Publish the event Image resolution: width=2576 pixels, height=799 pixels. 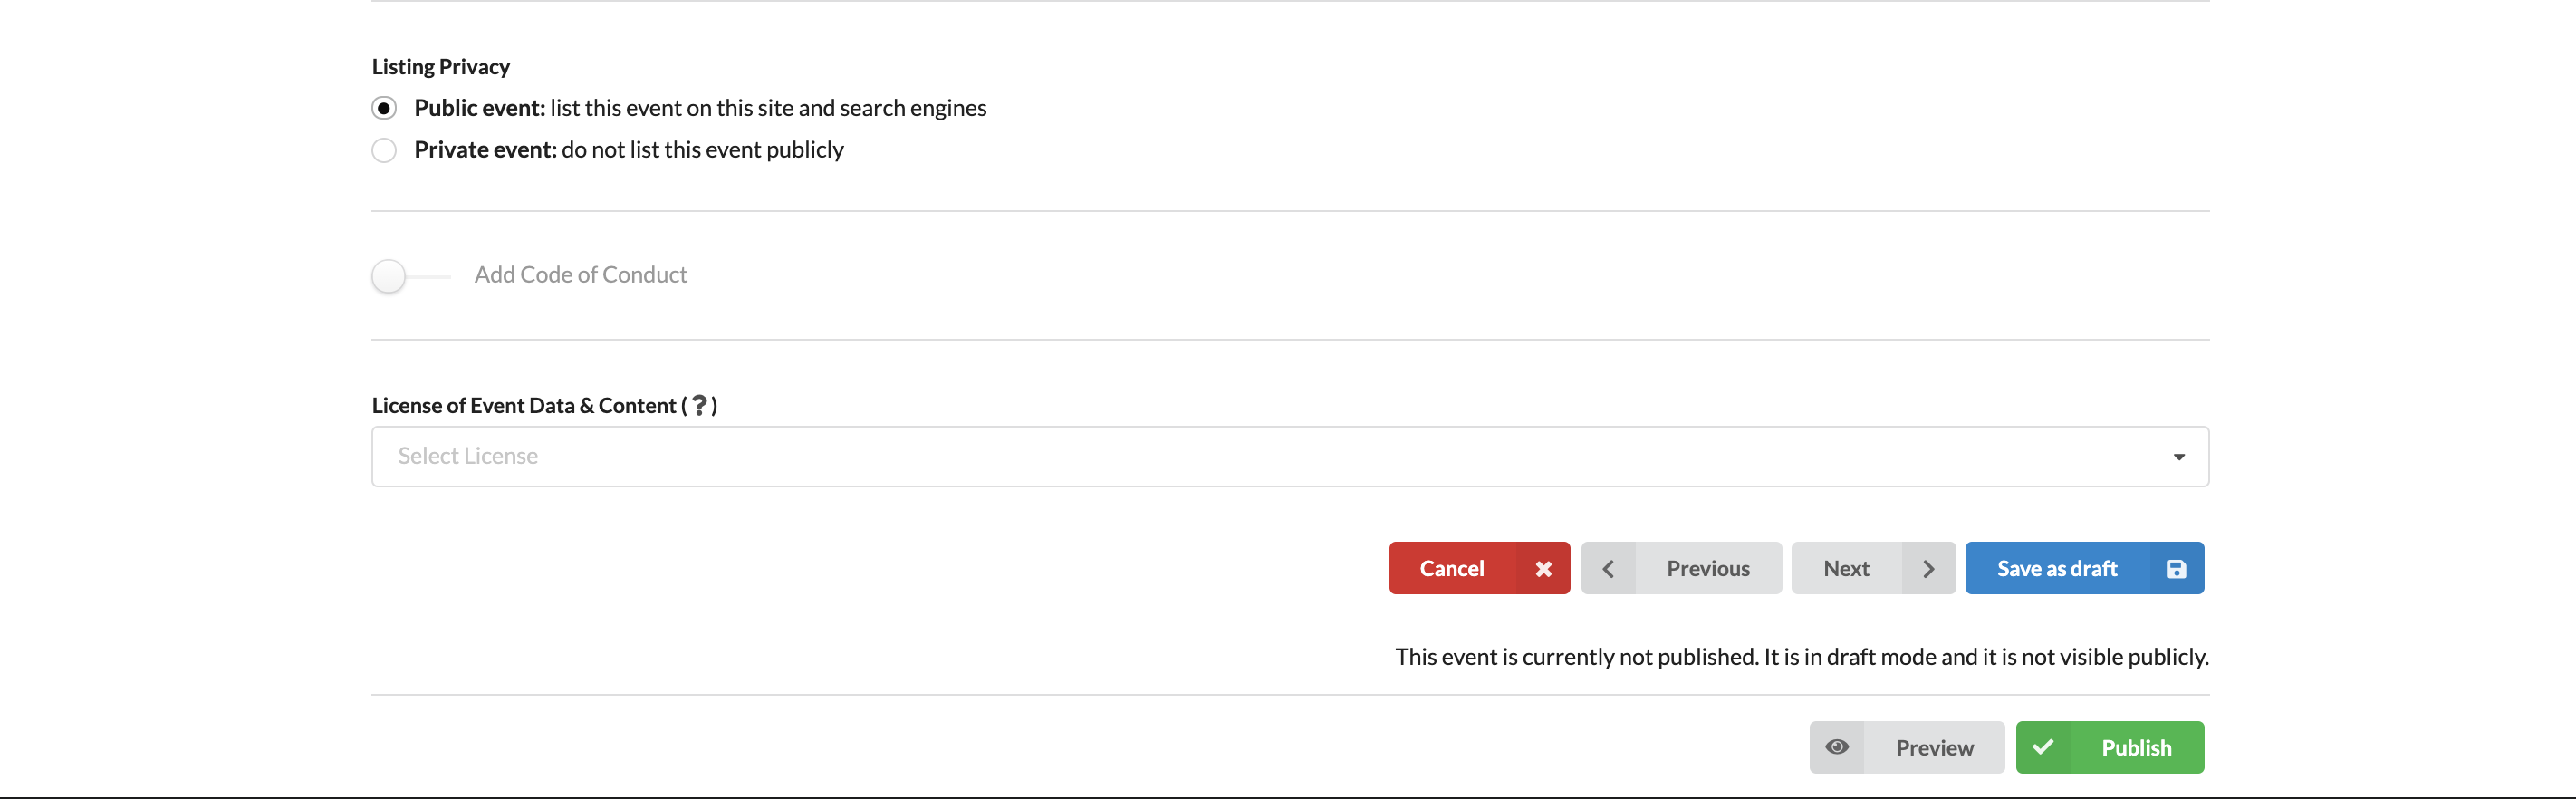coord(2109,747)
